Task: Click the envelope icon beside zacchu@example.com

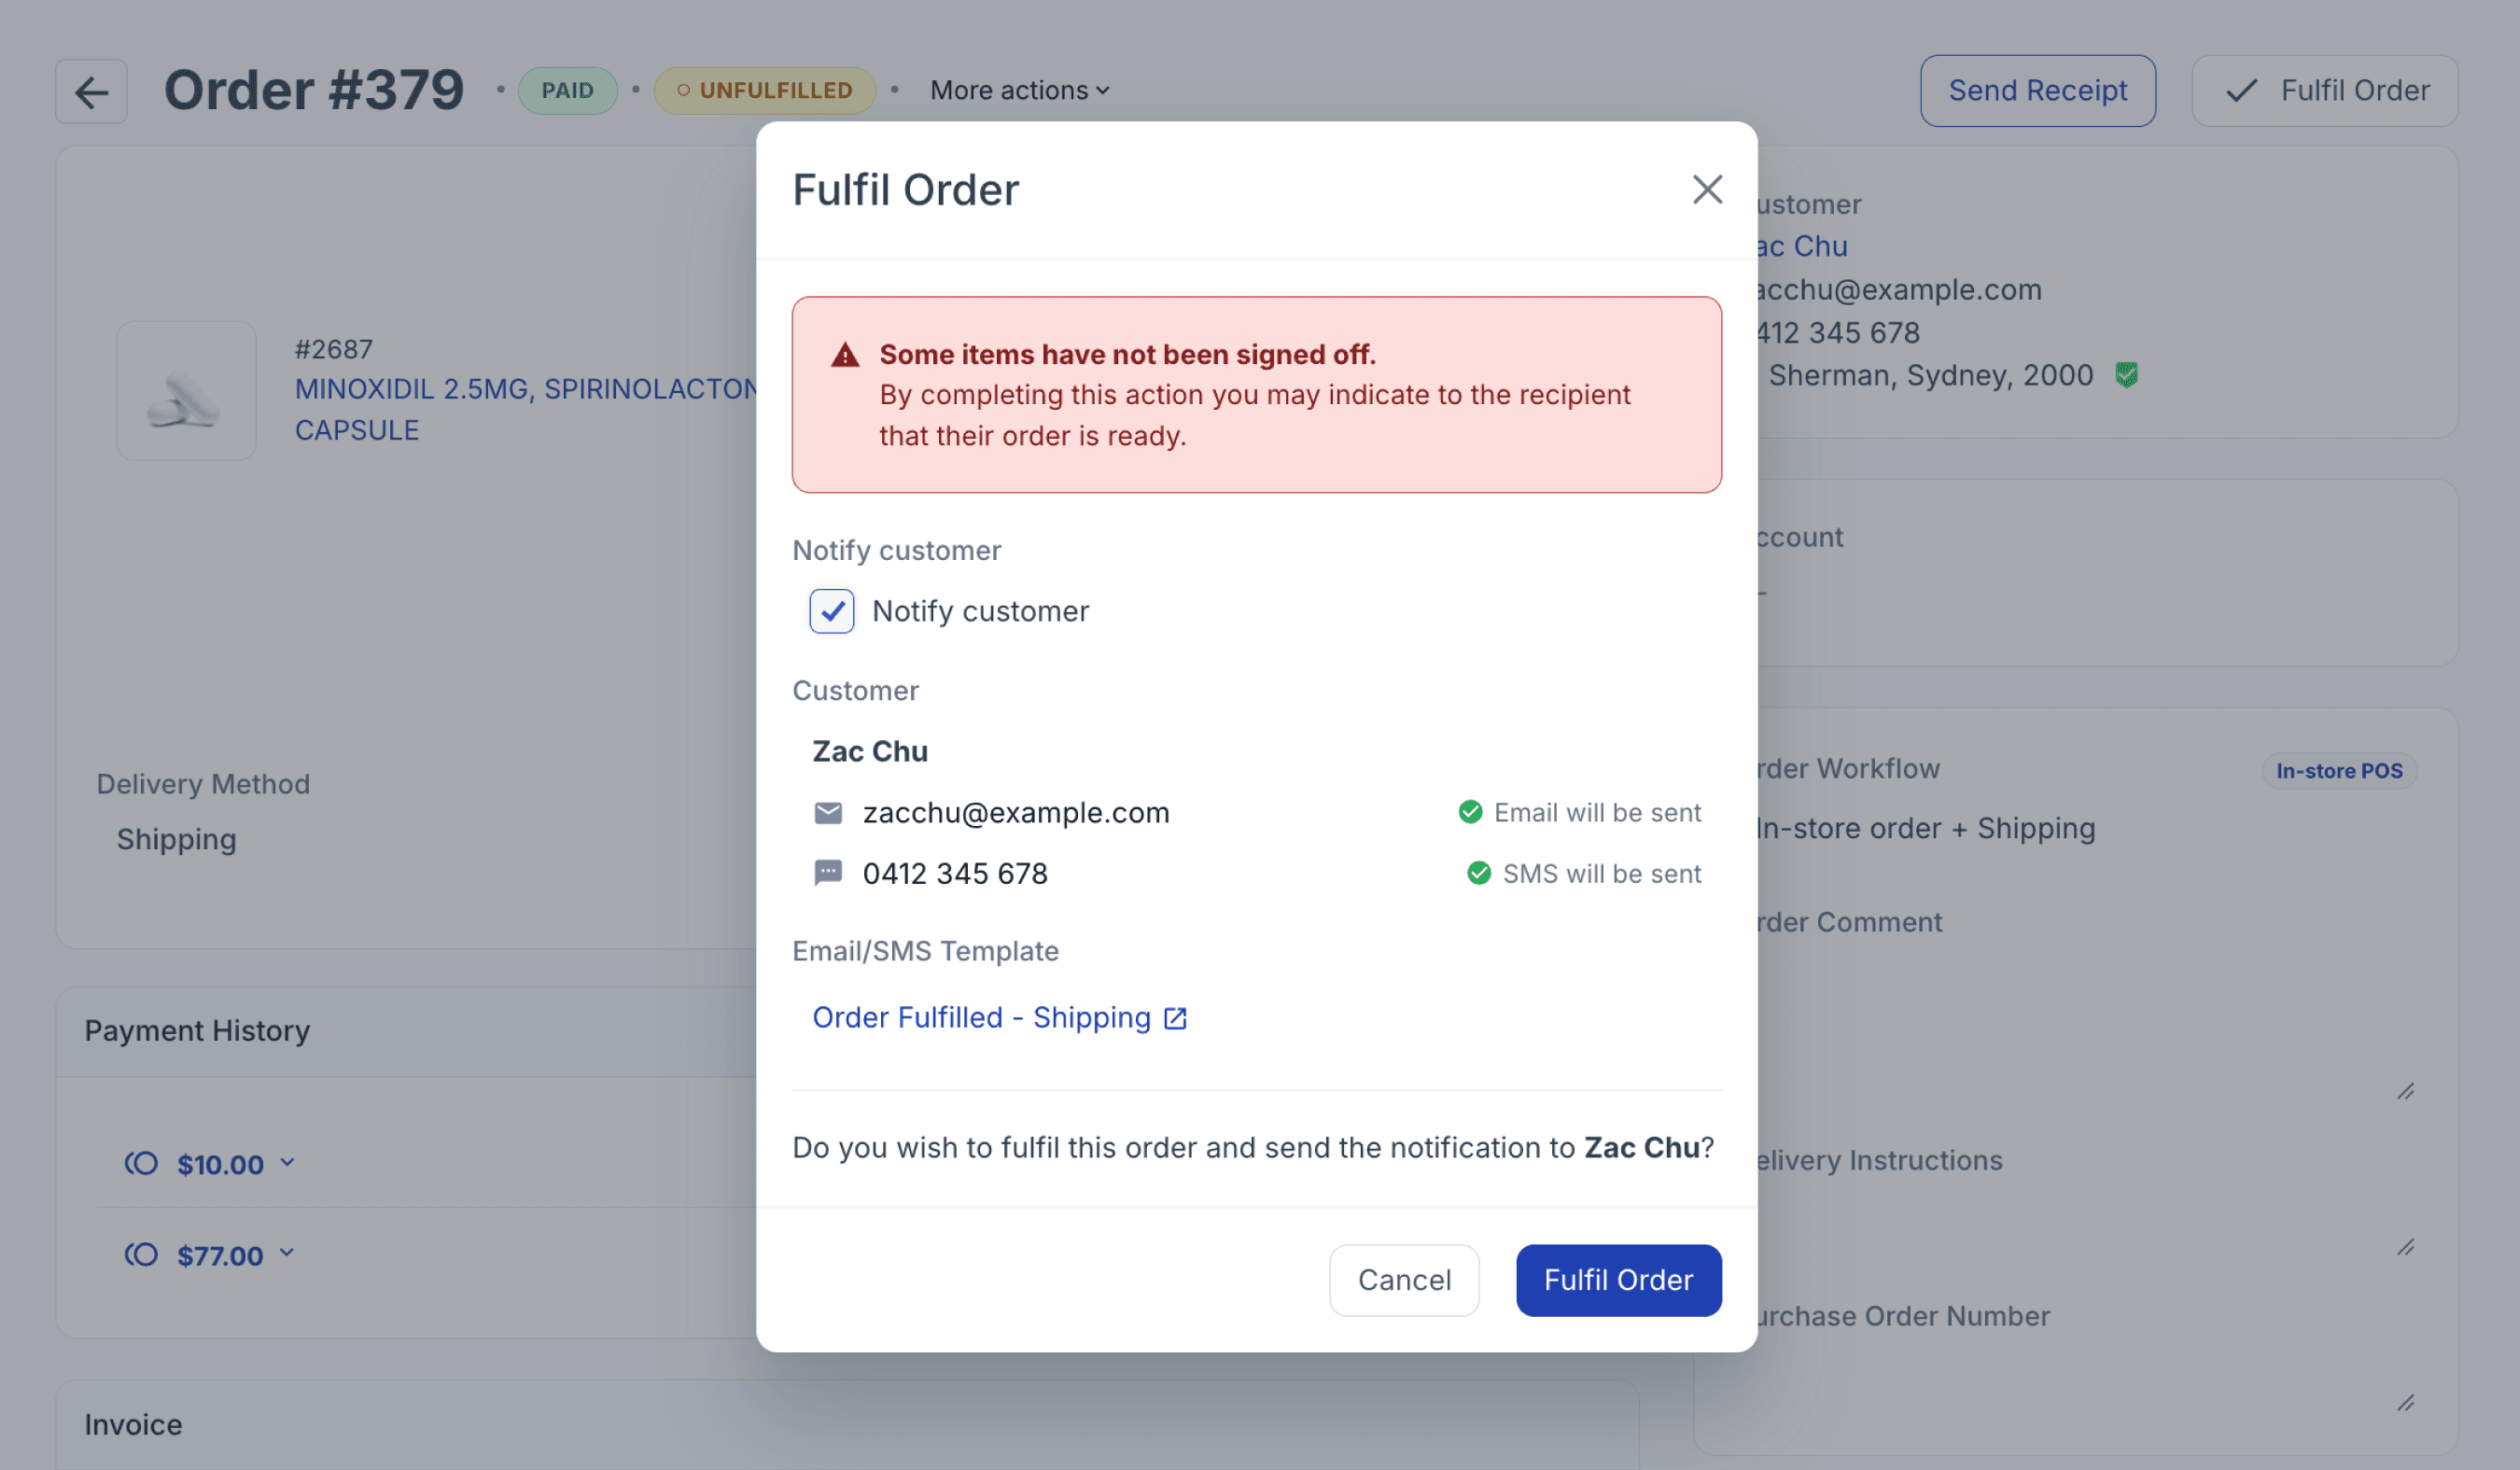Action: click(x=828, y=813)
